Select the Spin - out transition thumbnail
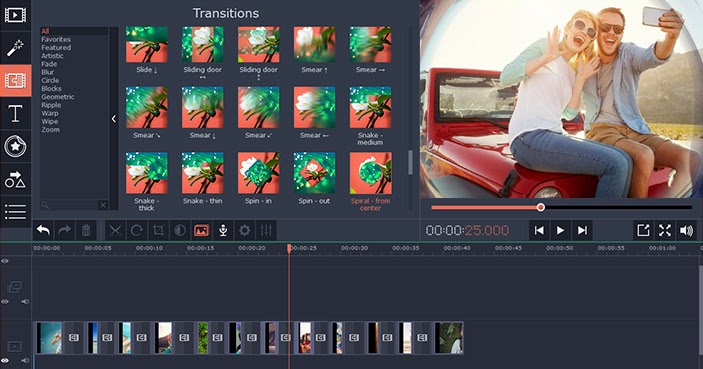Viewport: 703px width, 369px height. 314,173
